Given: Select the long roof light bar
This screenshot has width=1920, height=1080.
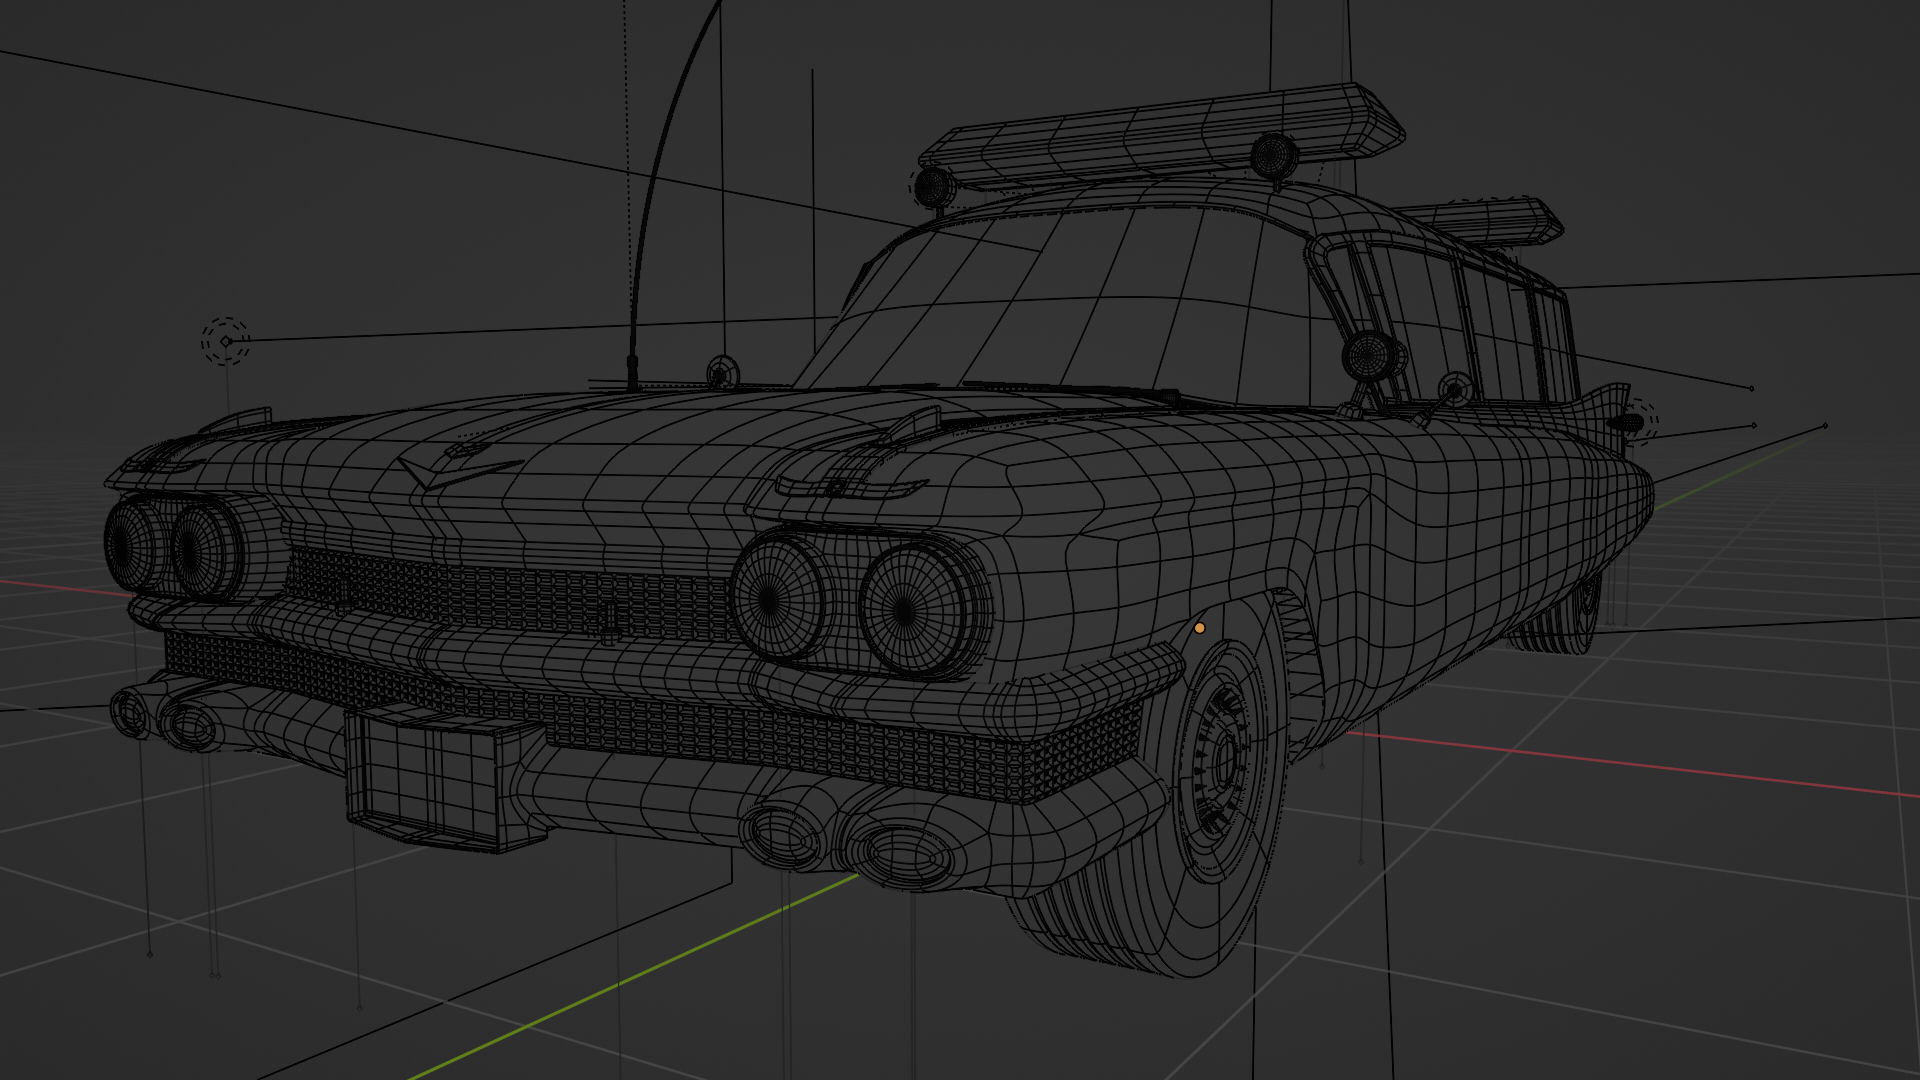Looking at the screenshot, I should (1162, 137).
